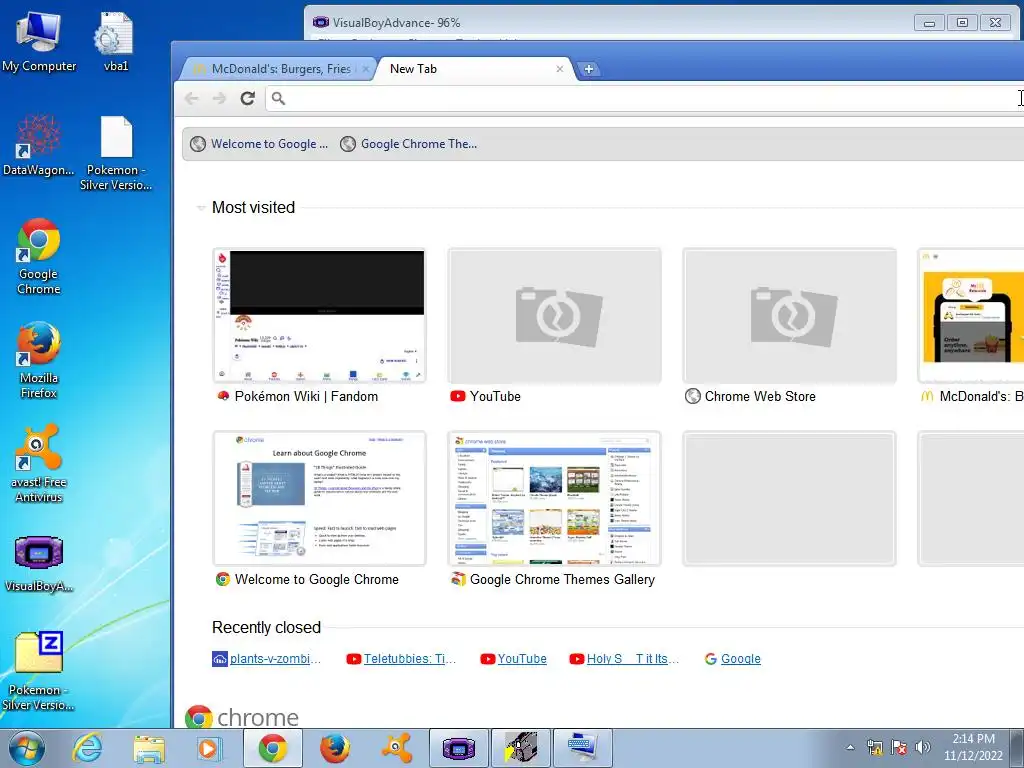Click the keyboard monitor taskbar icon
This screenshot has width=1024, height=768.
point(583,748)
